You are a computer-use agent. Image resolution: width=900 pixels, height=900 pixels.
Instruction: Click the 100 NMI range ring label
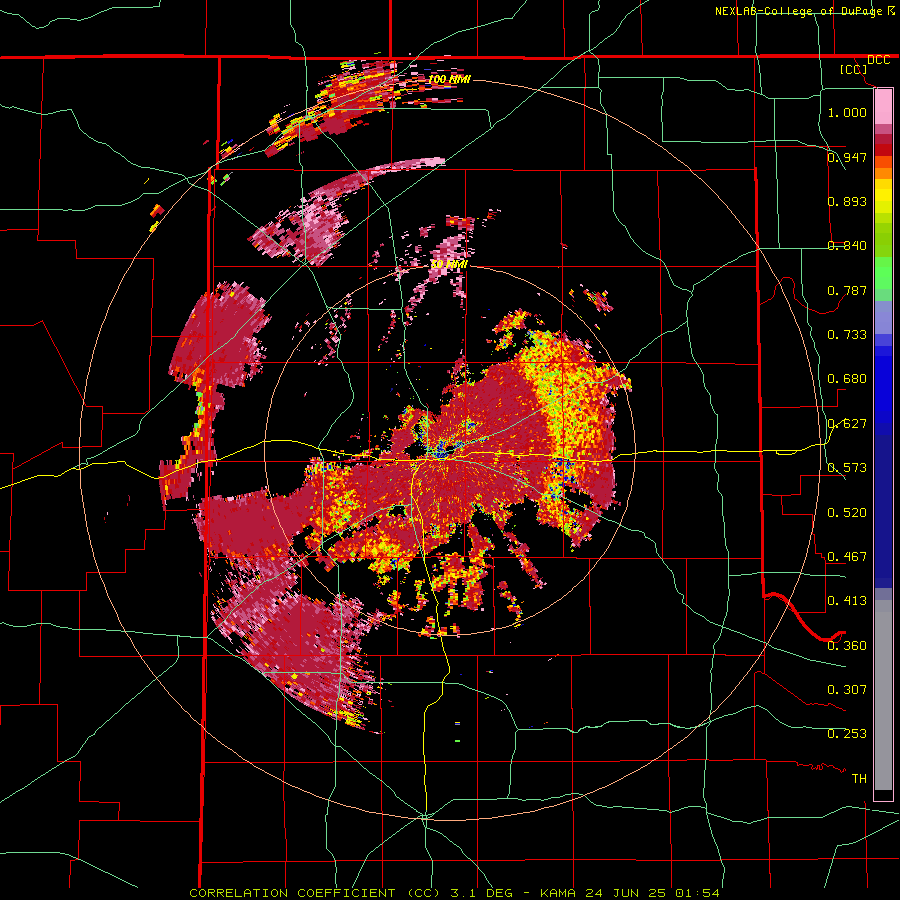click(449, 79)
